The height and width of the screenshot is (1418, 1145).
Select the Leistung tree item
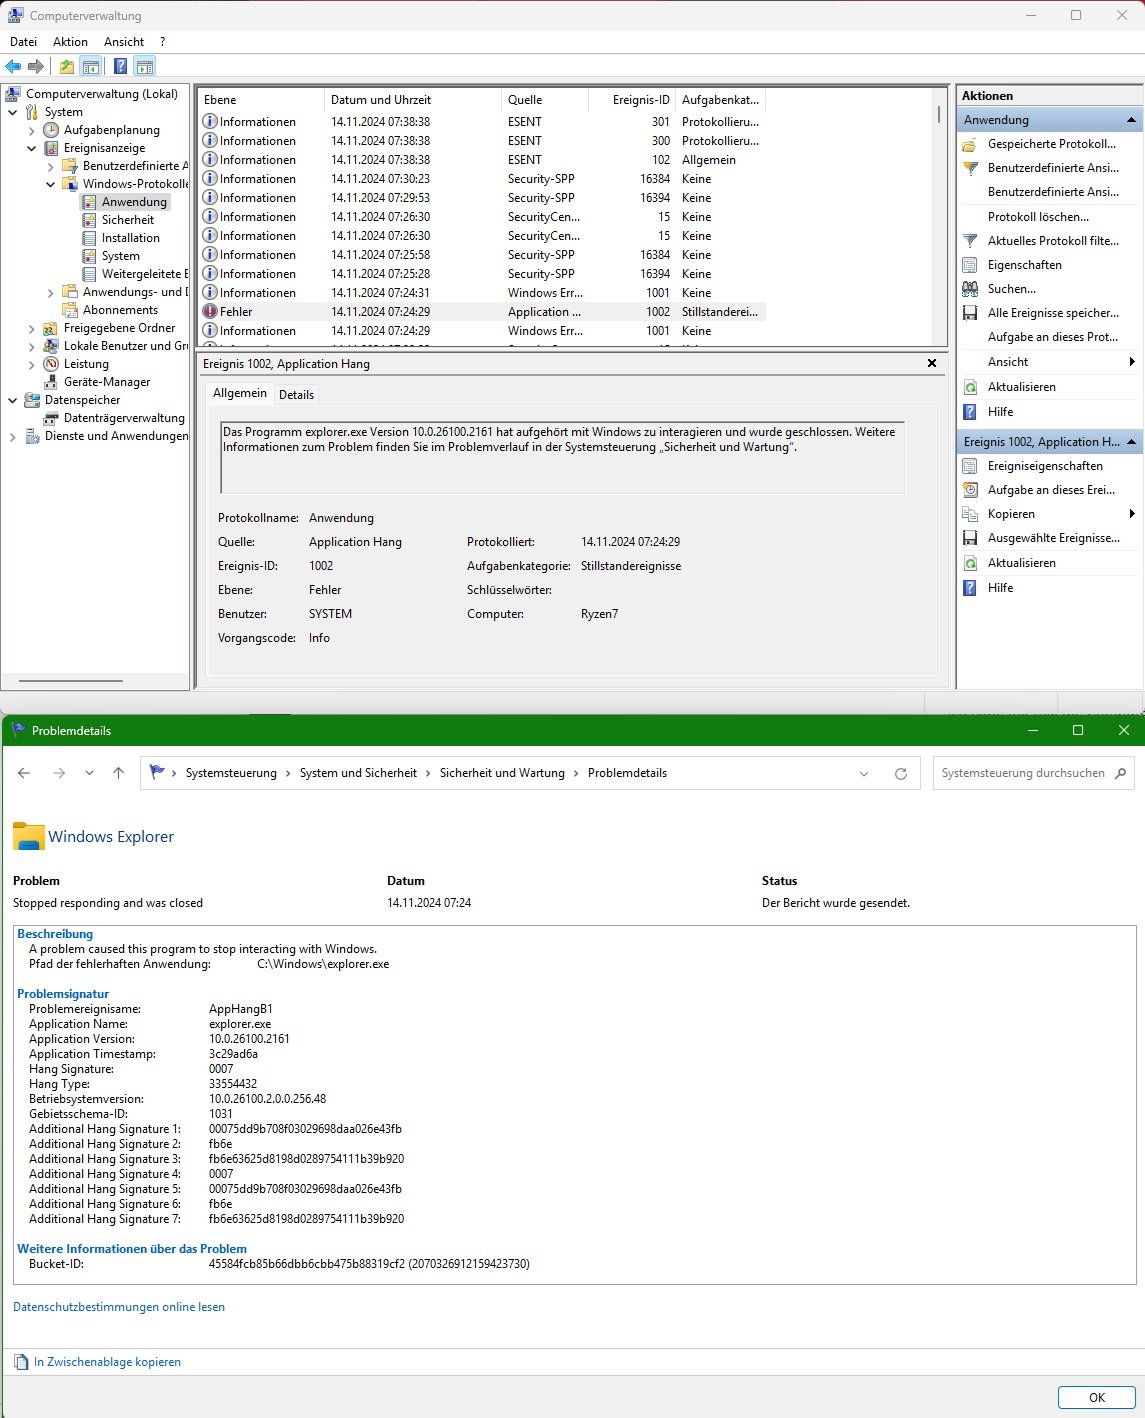tap(86, 364)
